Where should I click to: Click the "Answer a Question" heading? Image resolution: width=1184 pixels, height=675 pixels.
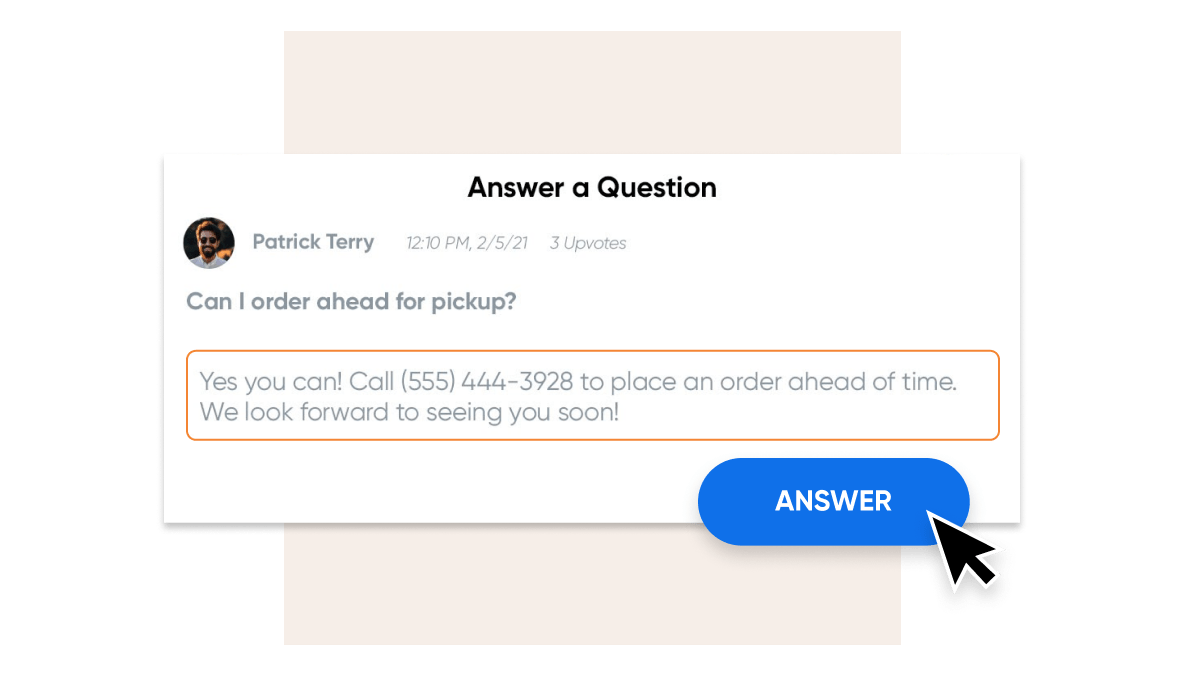click(x=592, y=187)
